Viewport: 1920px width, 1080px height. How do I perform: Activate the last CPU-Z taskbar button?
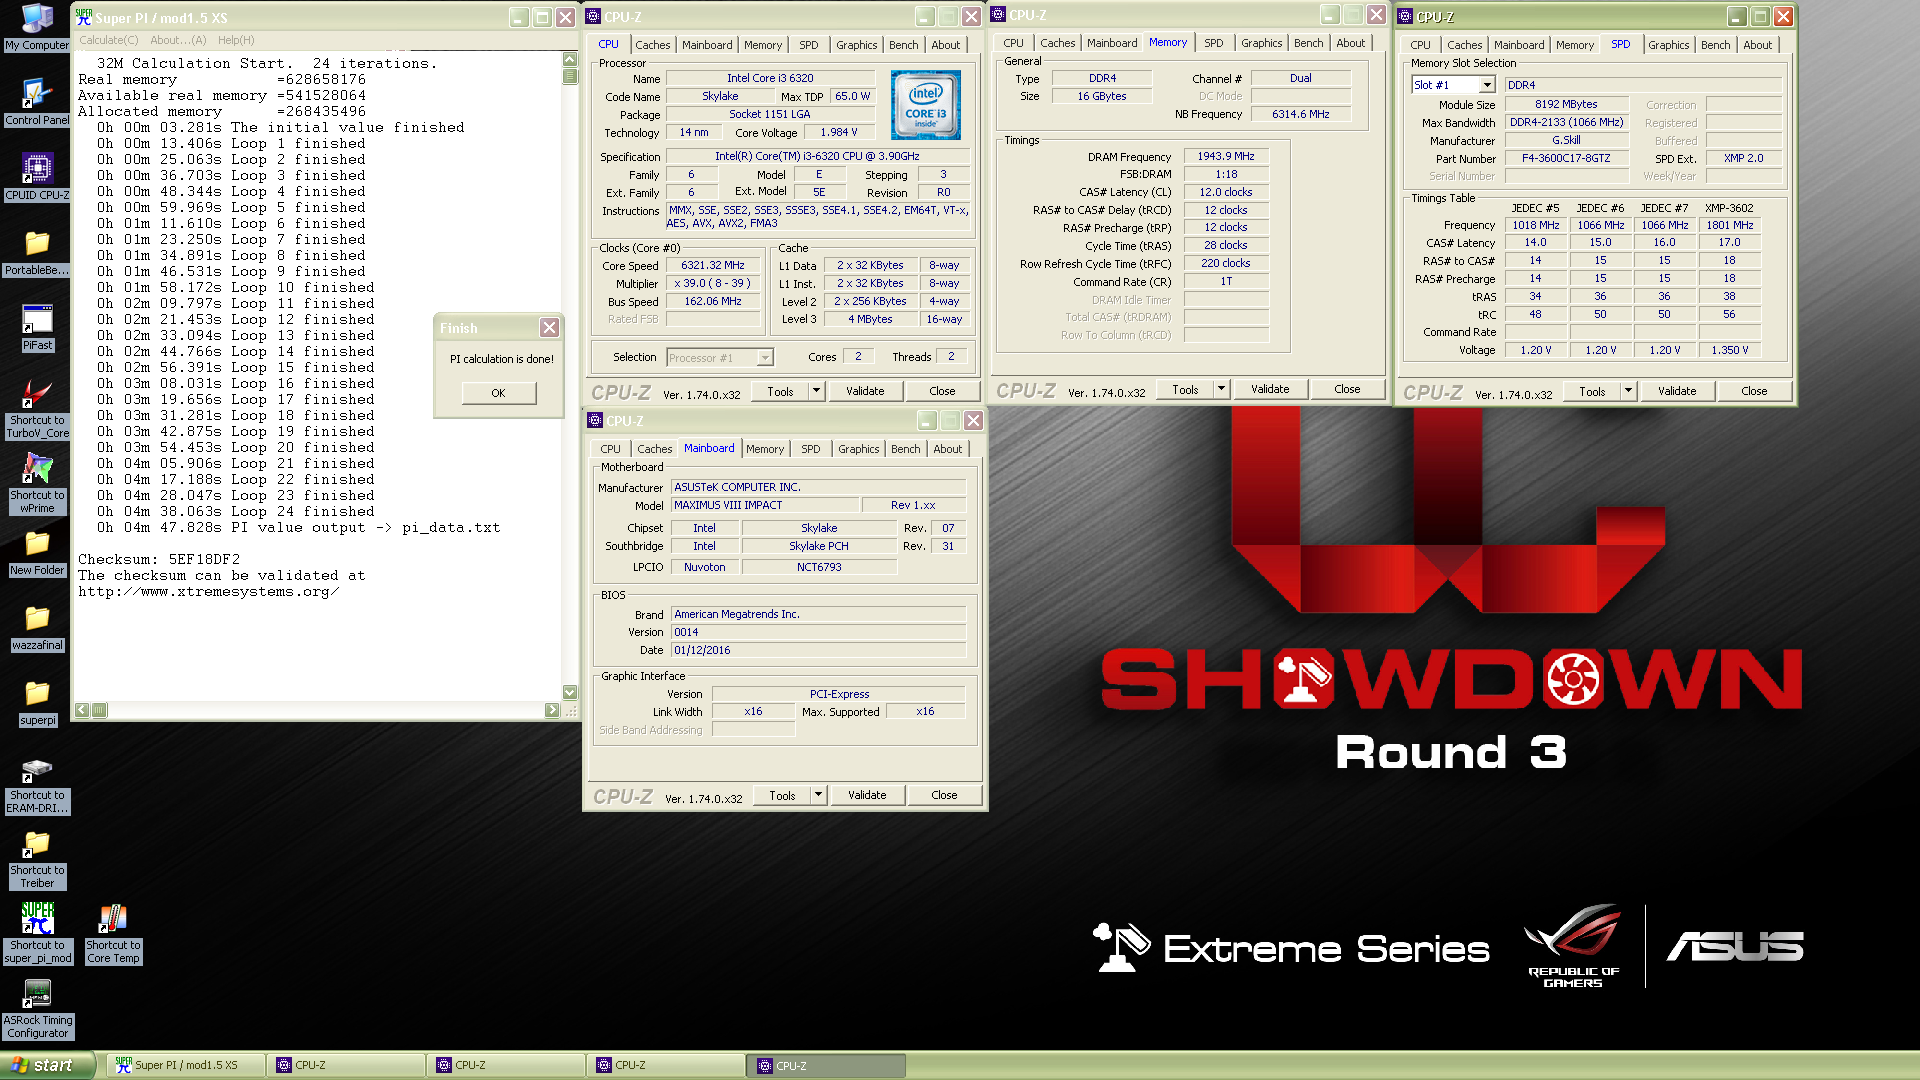tap(826, 1065)
